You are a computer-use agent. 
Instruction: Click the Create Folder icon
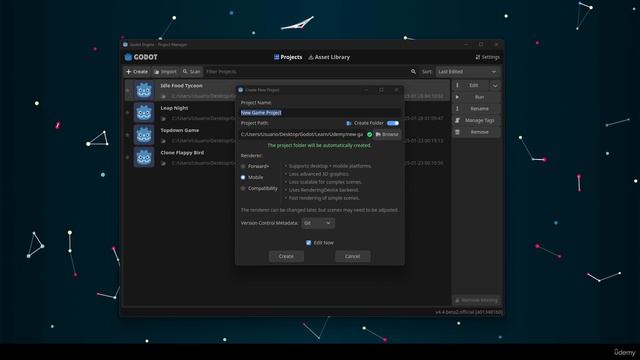349,123
